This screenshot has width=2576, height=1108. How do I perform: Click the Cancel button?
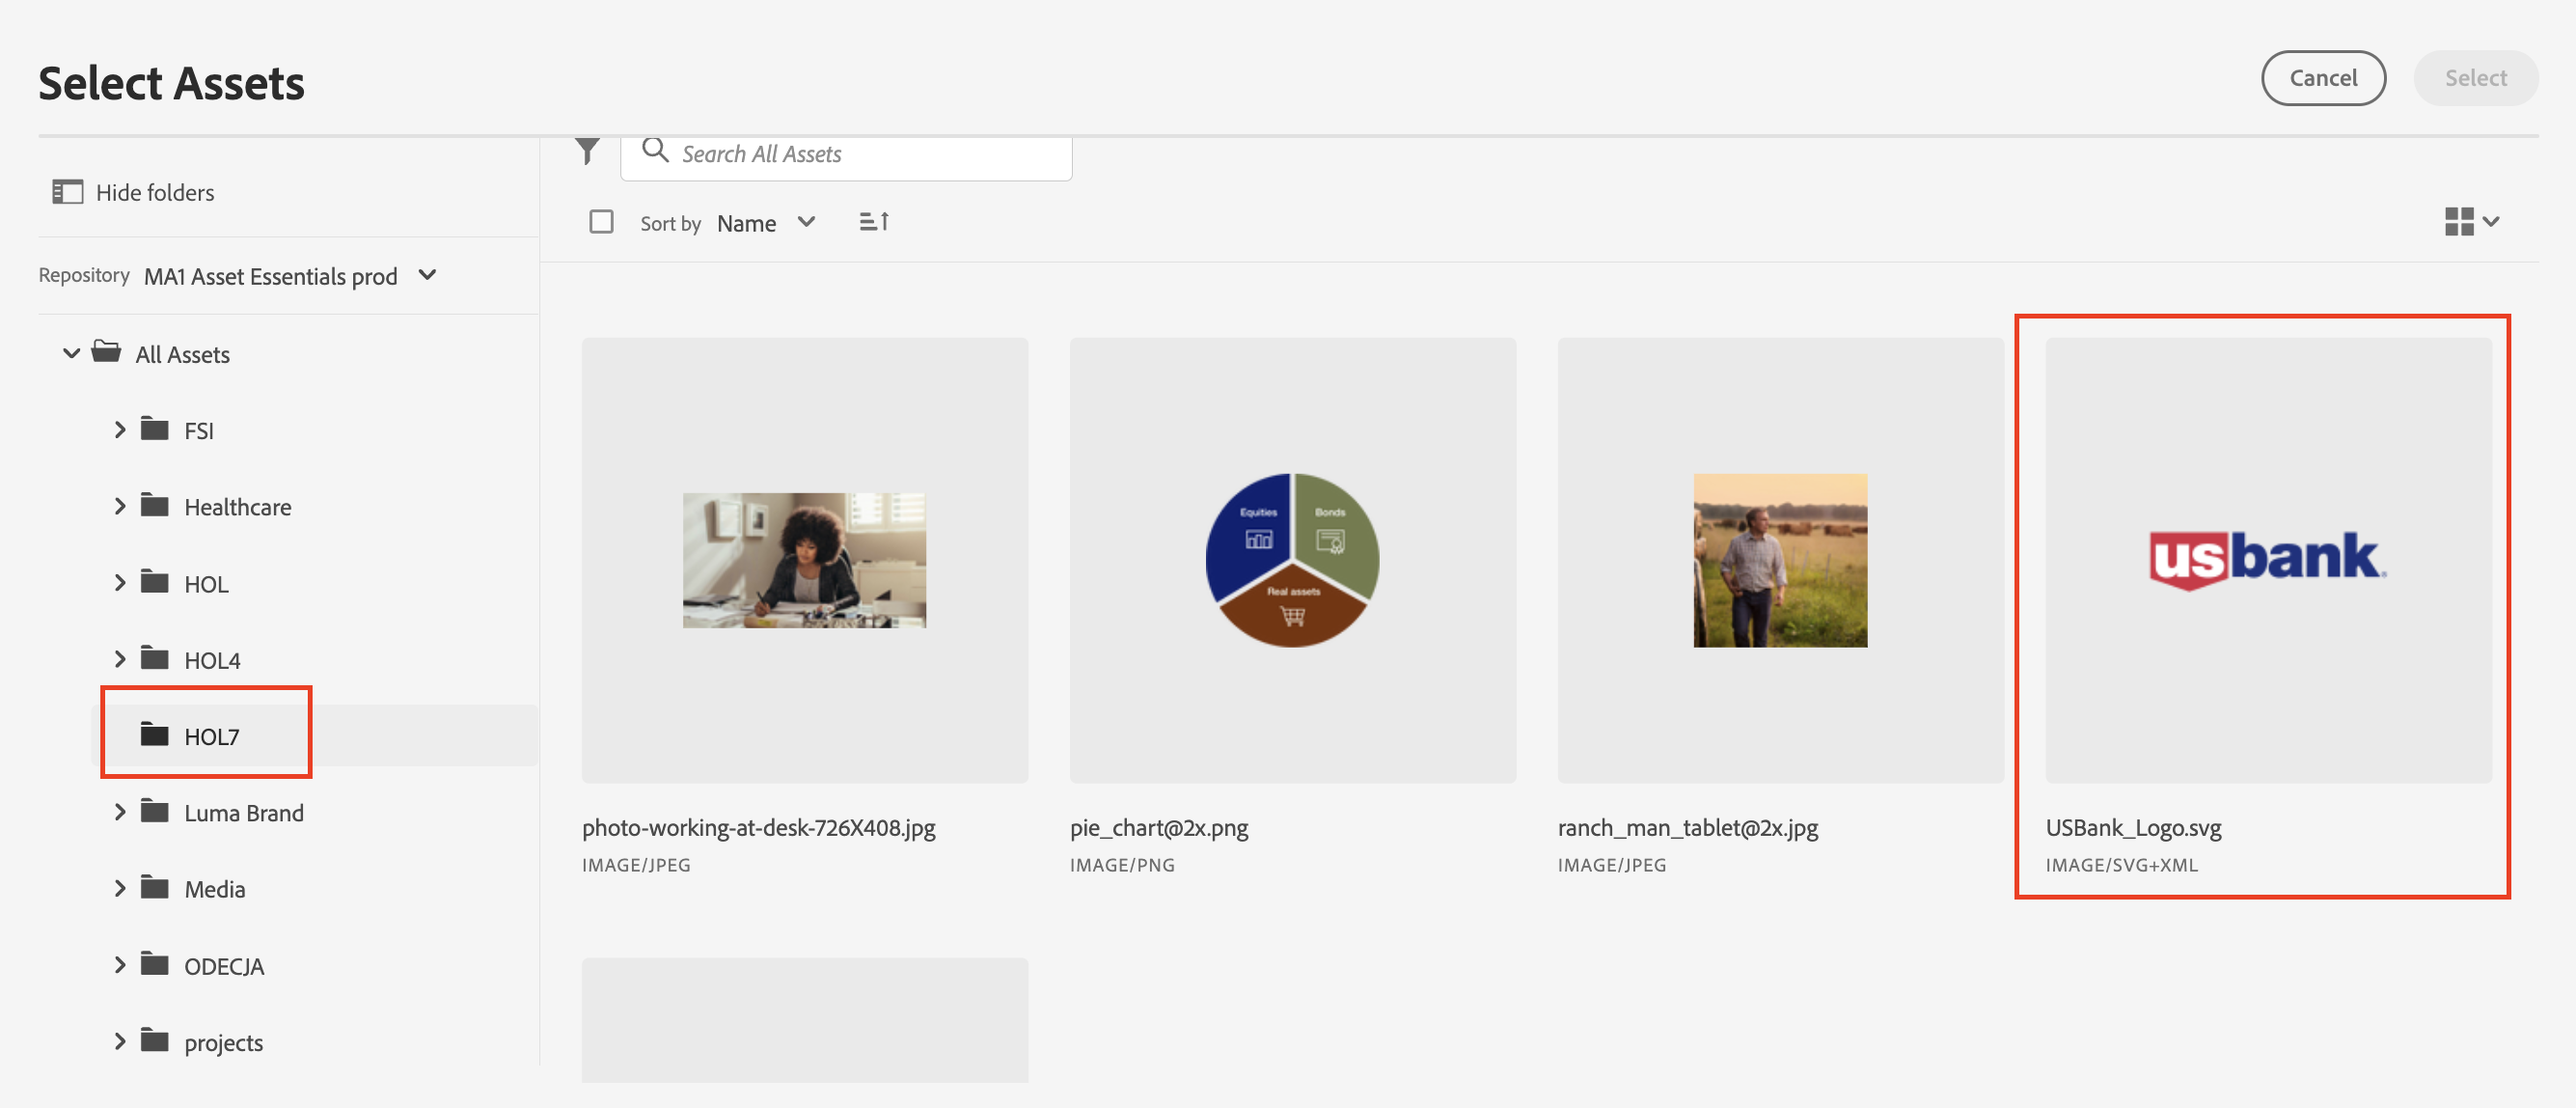tap(2323, 78)
